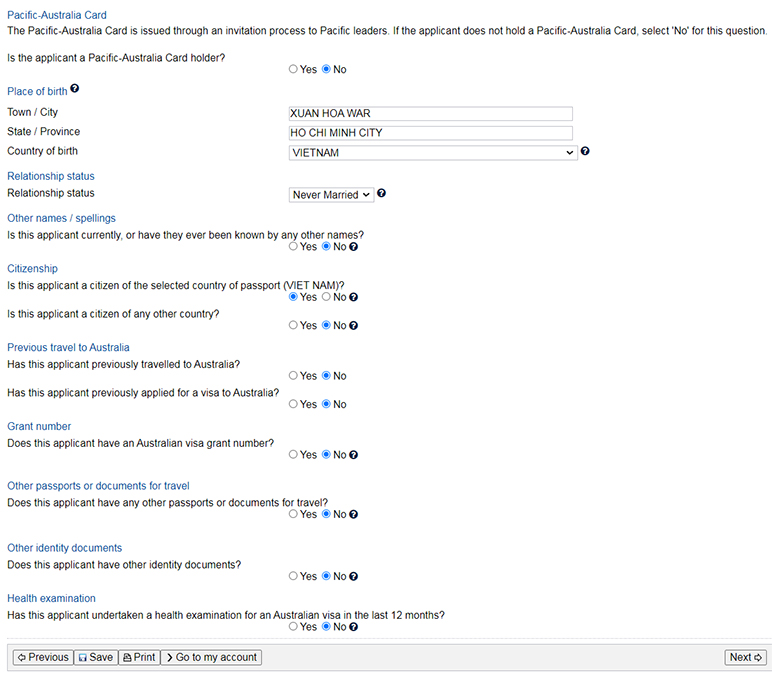Select No for health examination in last 12 months
This screenshot has width=772, height=675.
[326, 627]
